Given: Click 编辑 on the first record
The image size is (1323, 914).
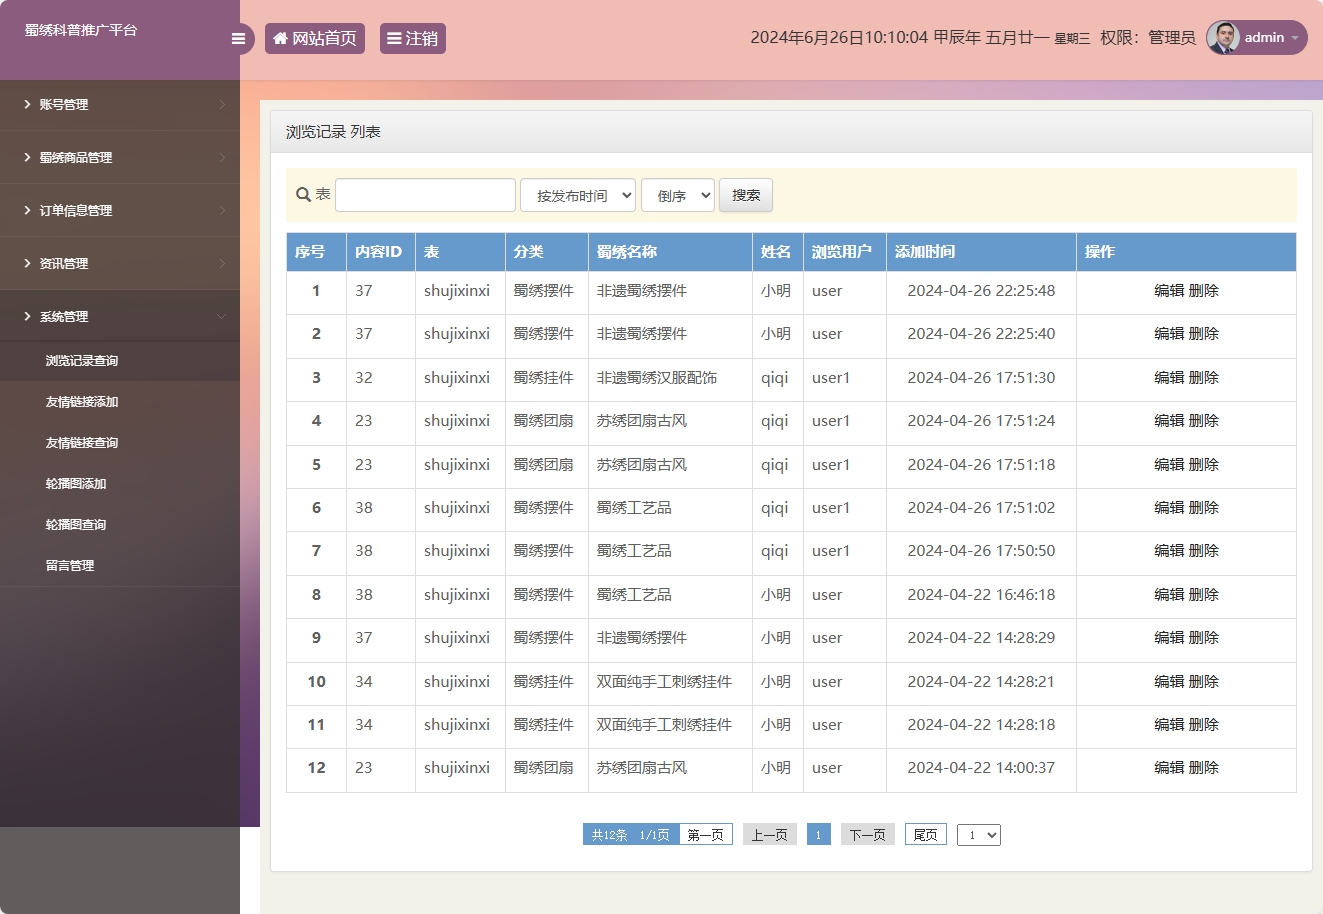Looking at the screenshot, I should (x=1169, y=291).
